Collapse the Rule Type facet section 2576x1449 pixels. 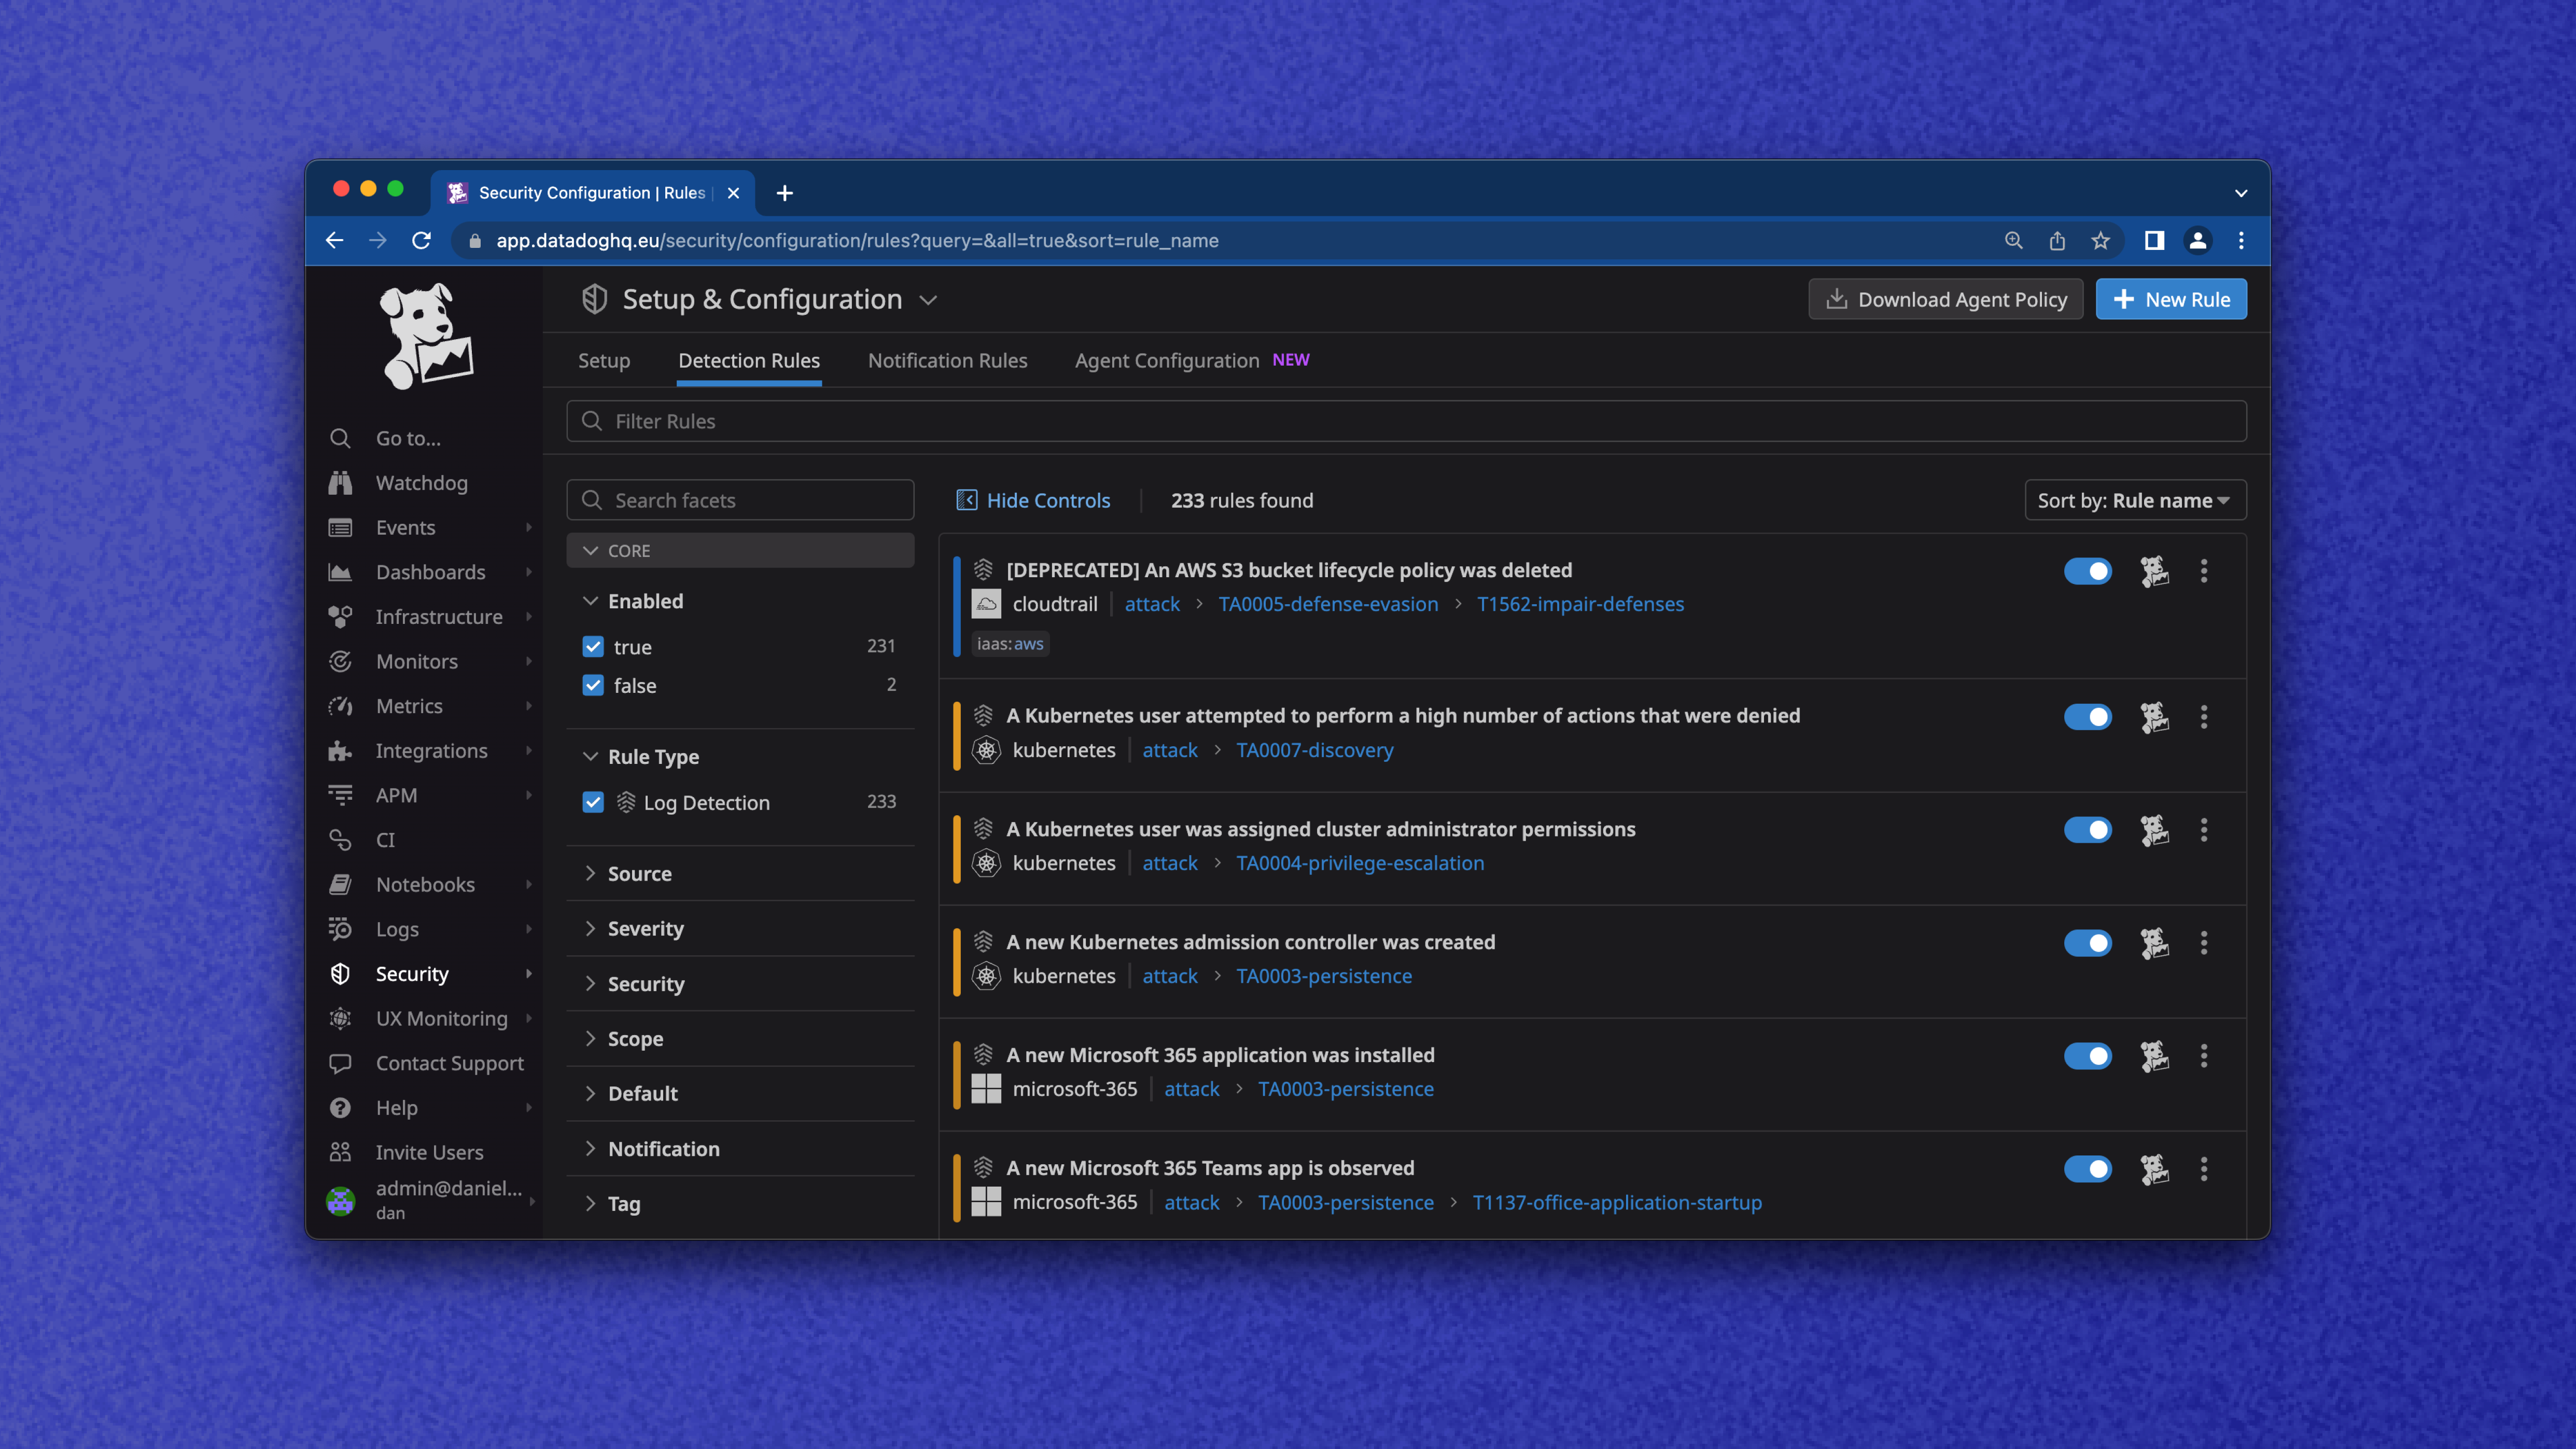[640, 757]
